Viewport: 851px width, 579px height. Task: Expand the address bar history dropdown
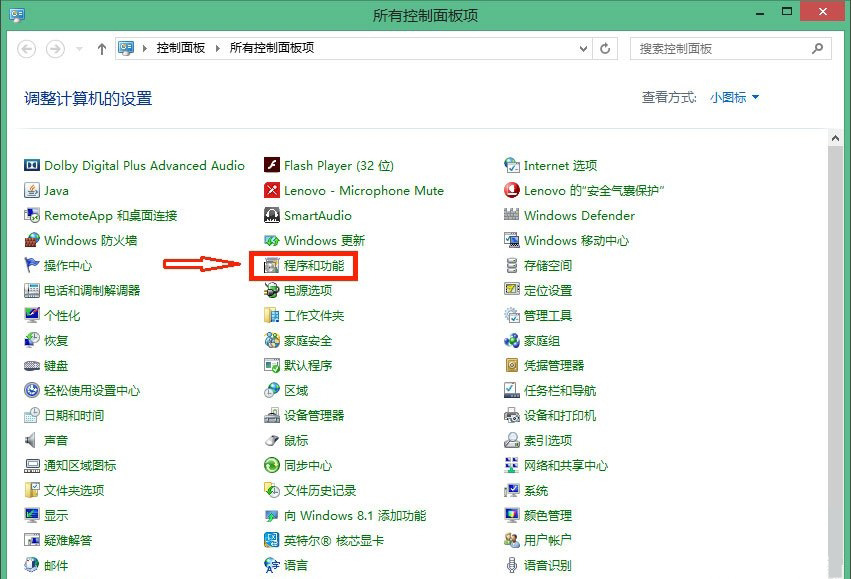click(x=583, y=49)
